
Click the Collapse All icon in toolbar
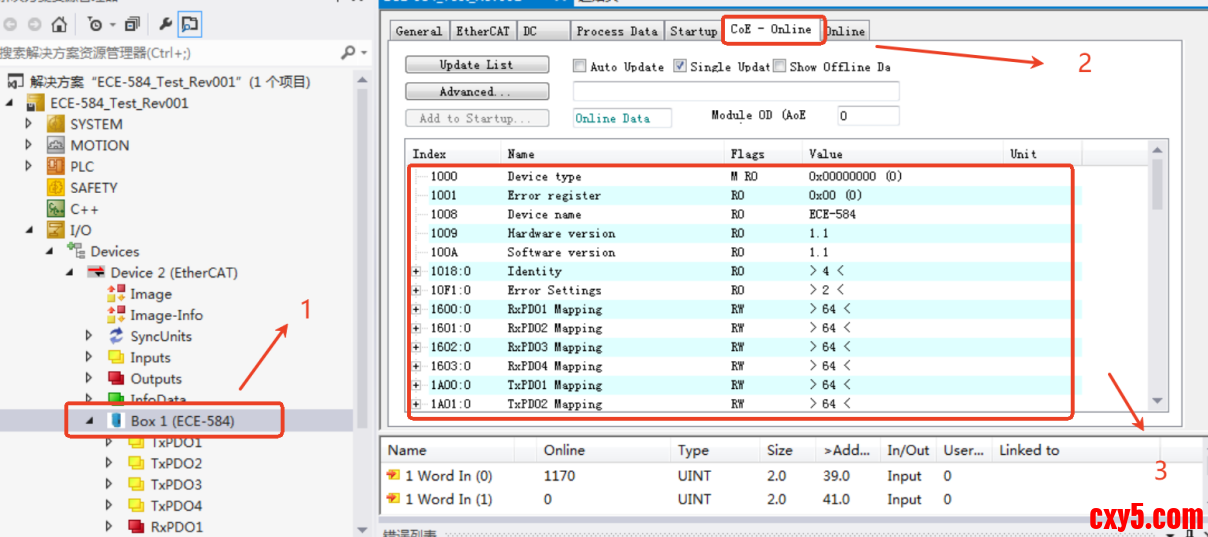click(x=132, y=24)
